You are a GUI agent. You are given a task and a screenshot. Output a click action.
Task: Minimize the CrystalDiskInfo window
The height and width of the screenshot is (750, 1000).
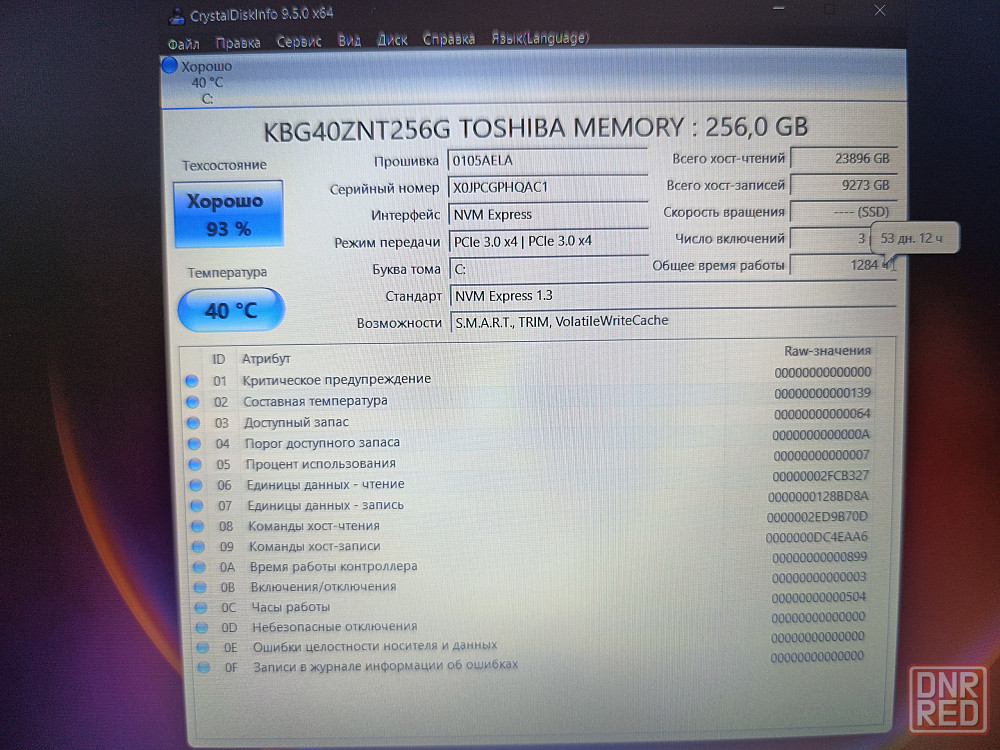(779, 9)
